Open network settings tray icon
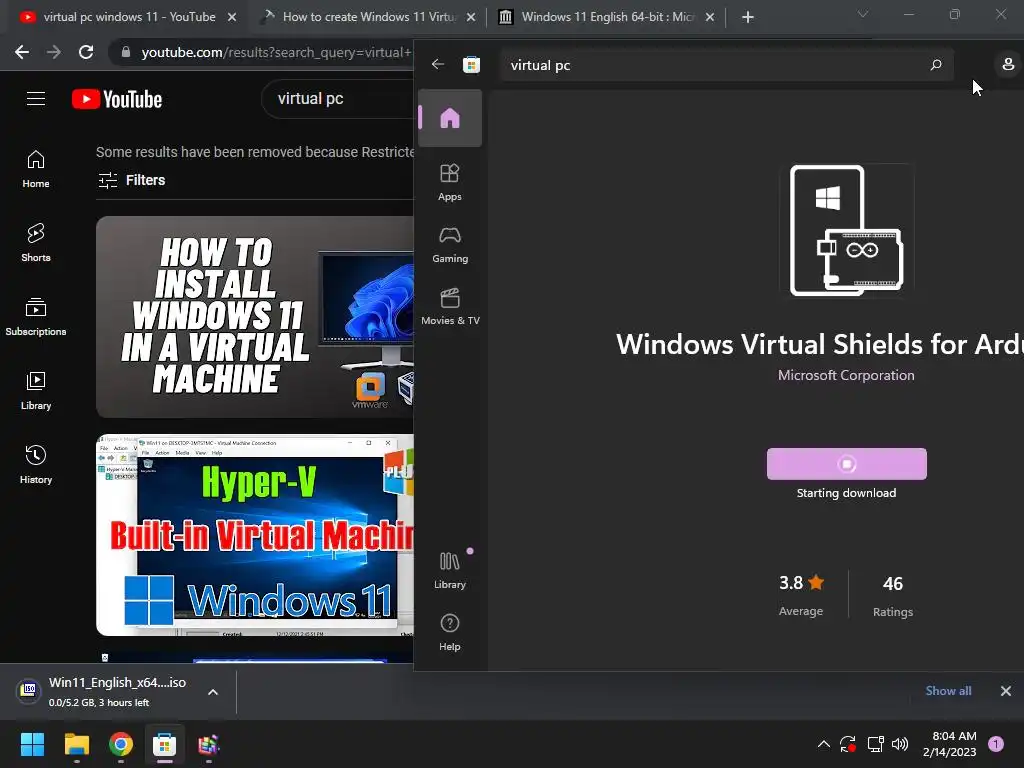 click(875, 744)
